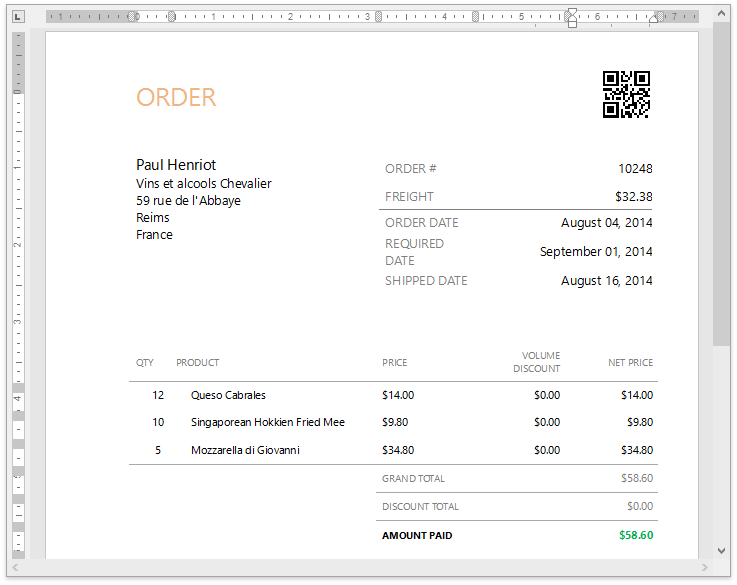The image size is (737, 585).
Task: Click the NET PRICE column header
Action: coord(630,362)
